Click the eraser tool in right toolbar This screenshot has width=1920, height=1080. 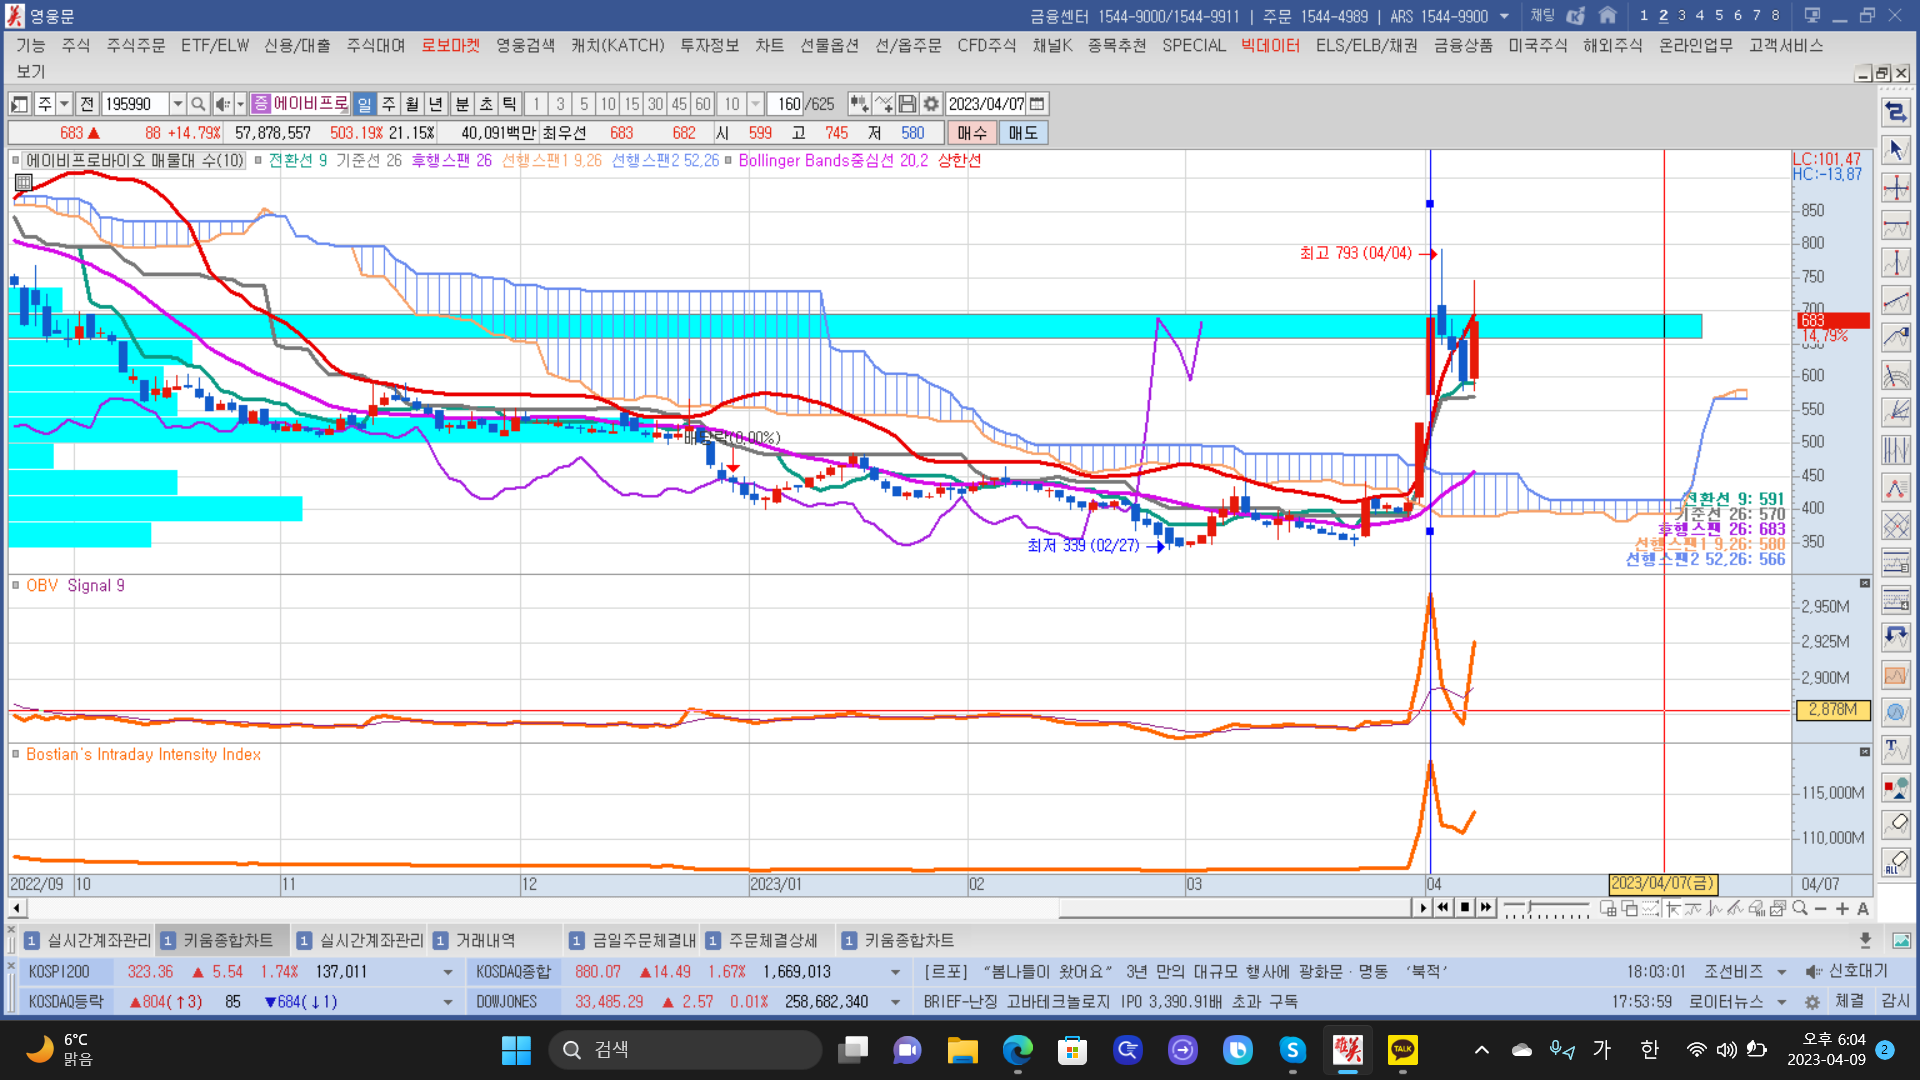[1896, 824]
